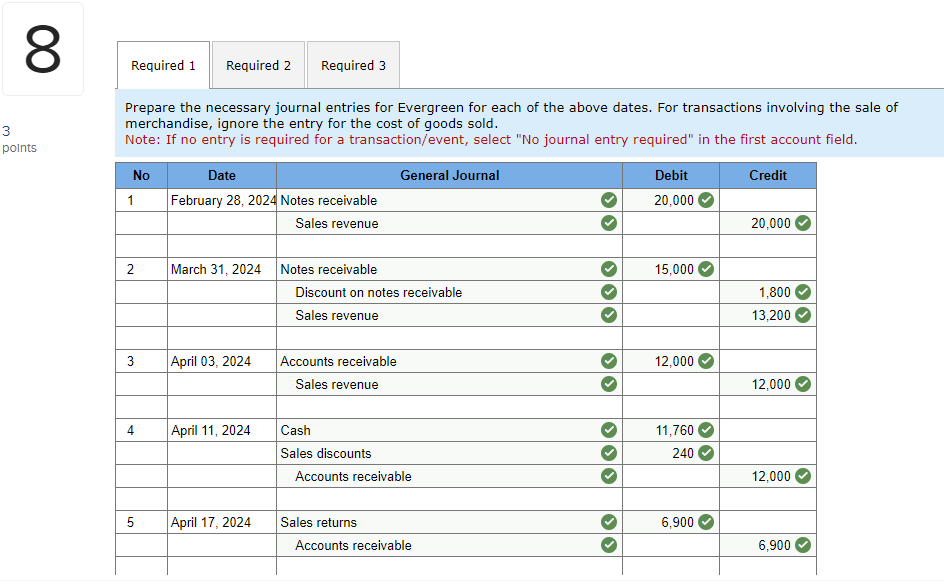Click check icon on April 03 Accounts receivable
The height and width of the screenshot is (585, 944).
click(609, 361)
